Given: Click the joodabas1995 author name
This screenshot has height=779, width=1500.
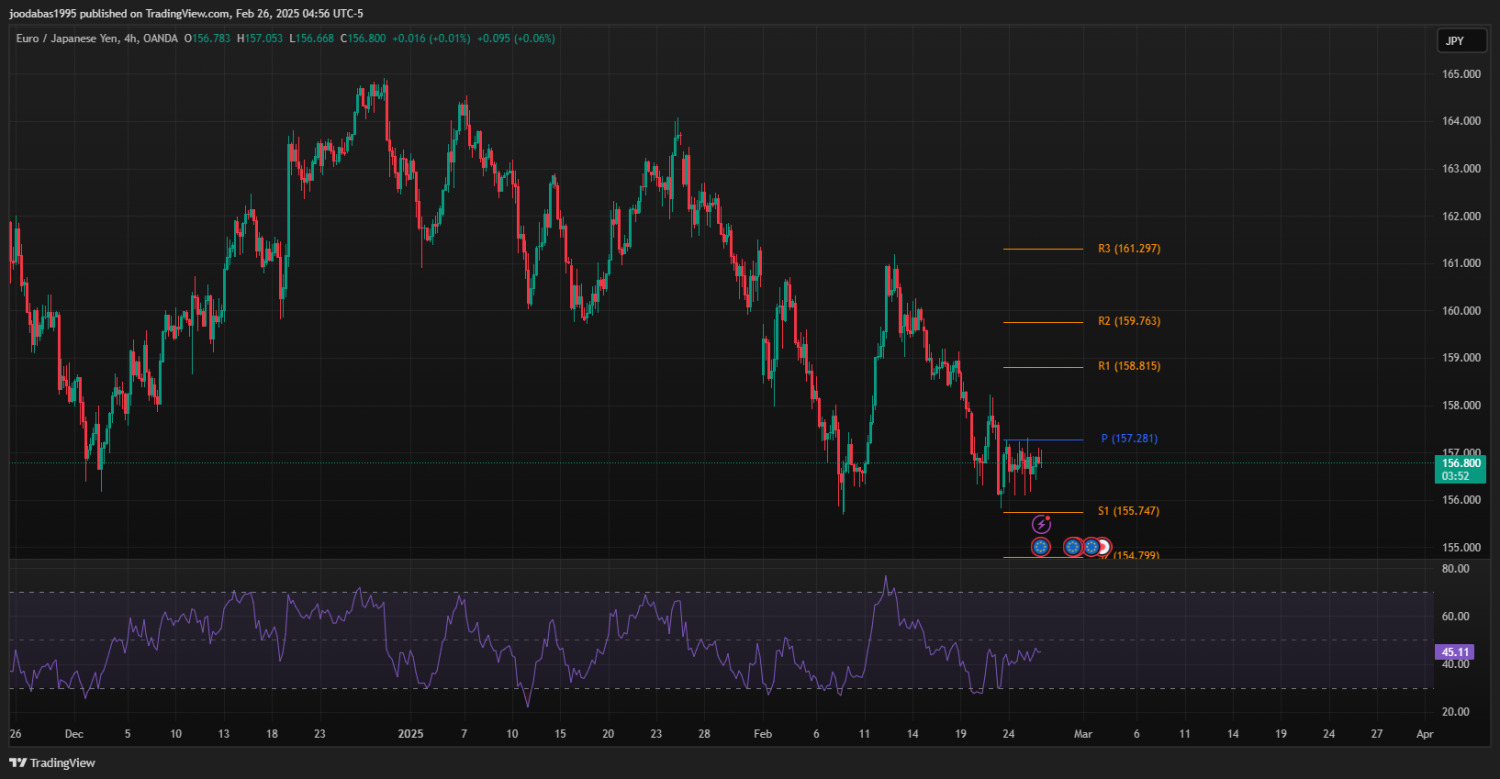Looking at the screenshot, I should [46, 15].
